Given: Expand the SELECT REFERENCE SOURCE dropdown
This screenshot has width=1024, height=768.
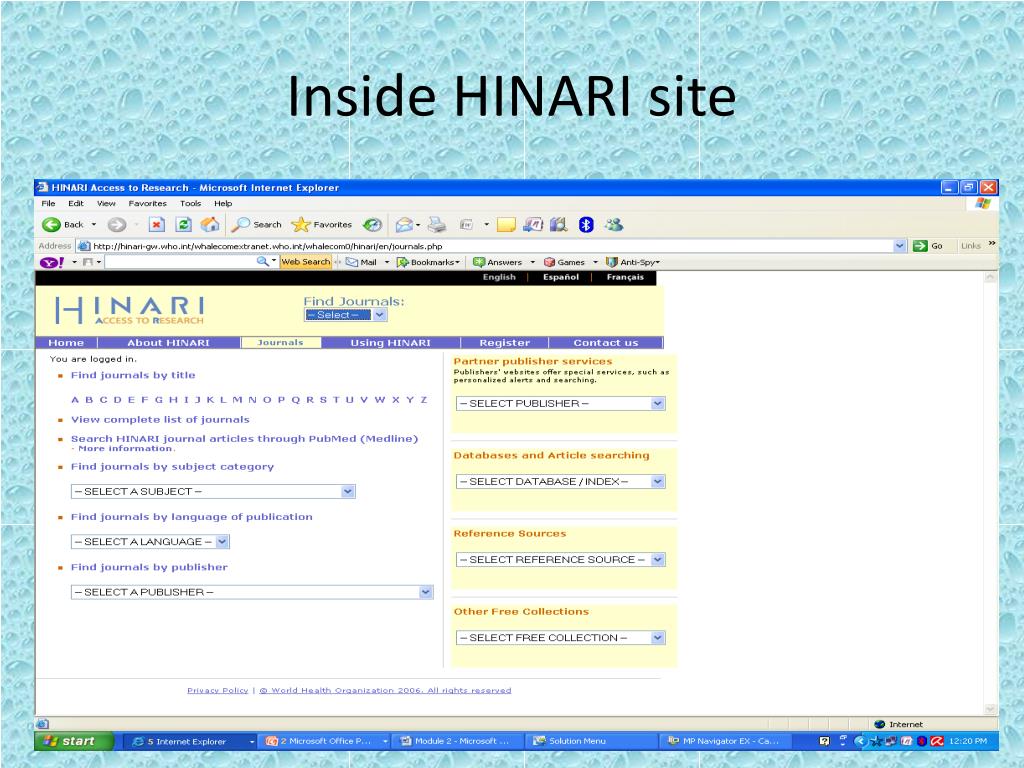Looking at the screenshot, I should click(x=560, y=560).
